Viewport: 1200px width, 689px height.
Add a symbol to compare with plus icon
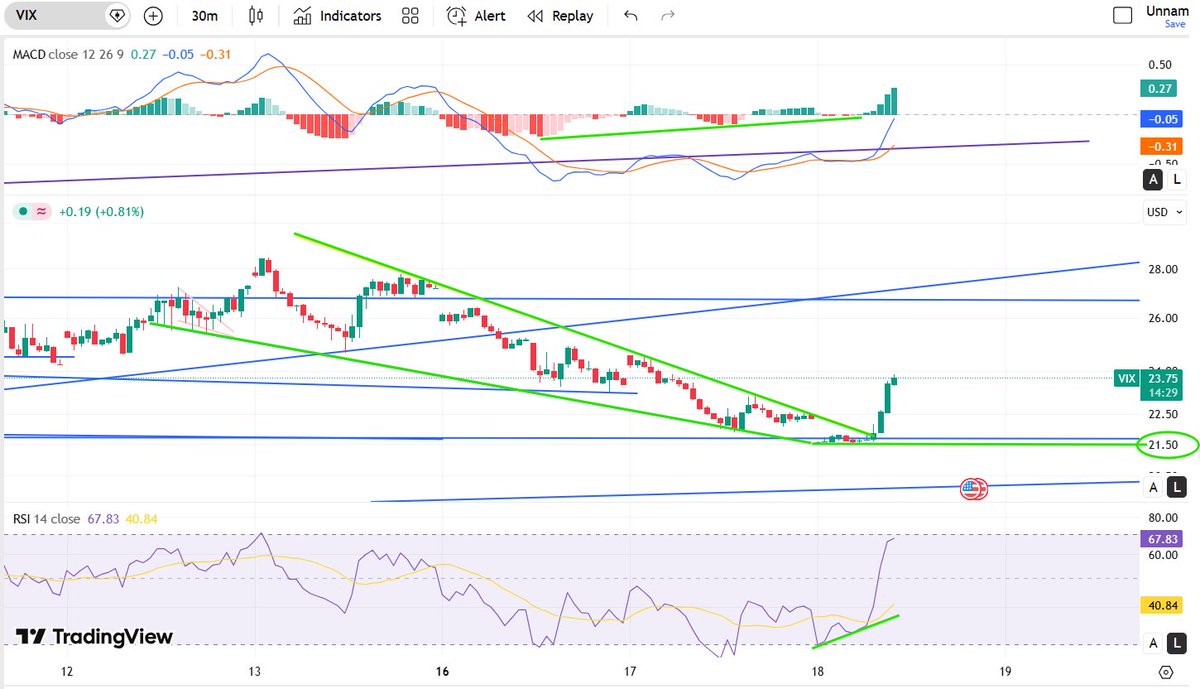153,16
